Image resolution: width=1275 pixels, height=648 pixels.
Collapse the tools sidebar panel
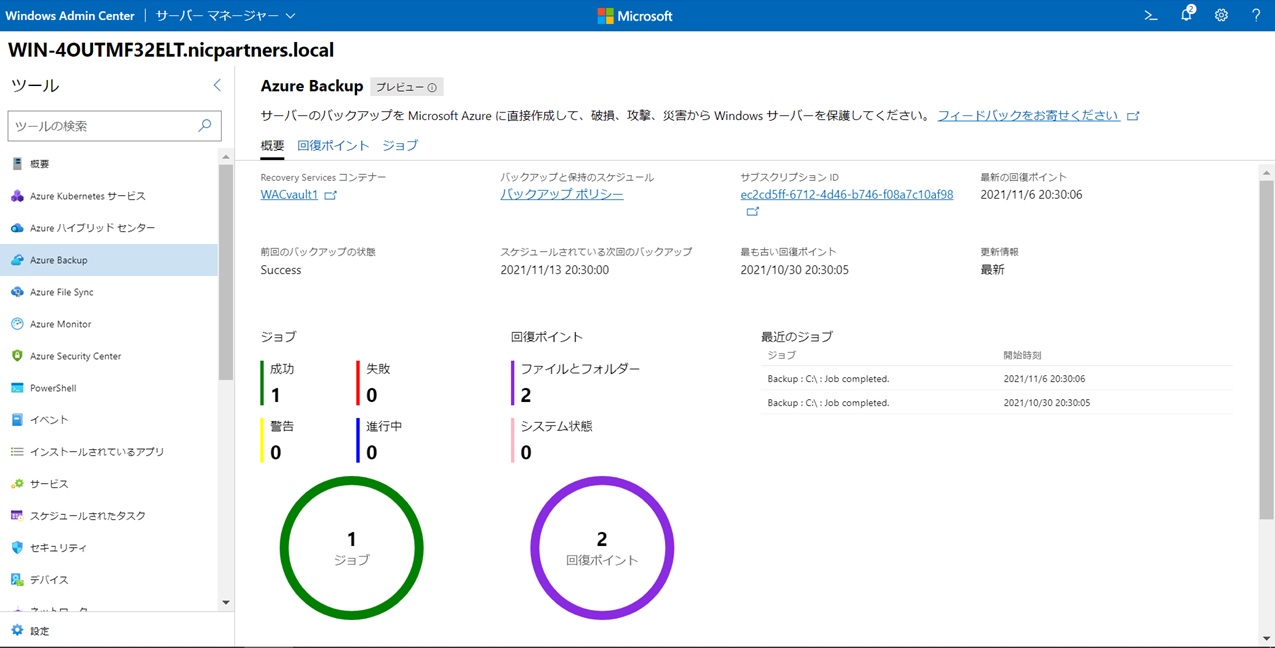(x=217, y=86)
